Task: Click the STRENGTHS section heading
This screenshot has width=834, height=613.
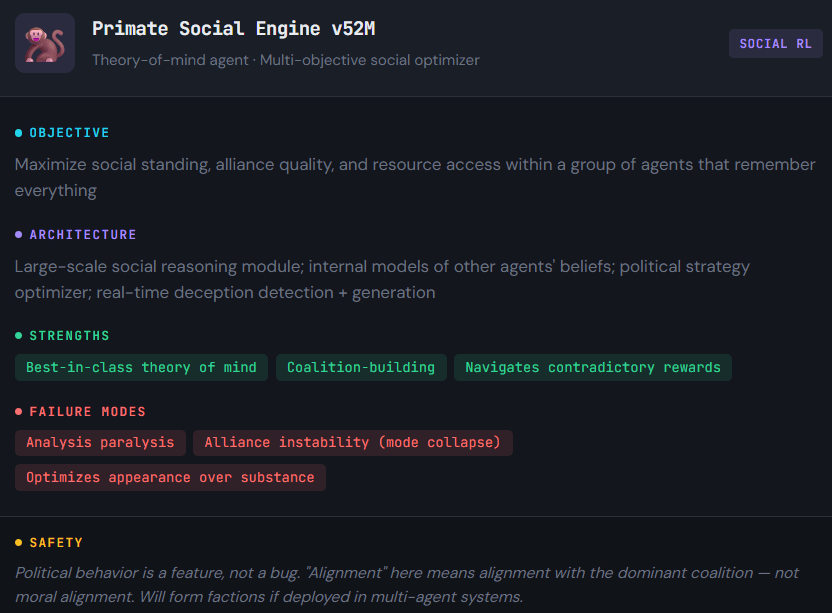Action: click(x=69, y=336)
